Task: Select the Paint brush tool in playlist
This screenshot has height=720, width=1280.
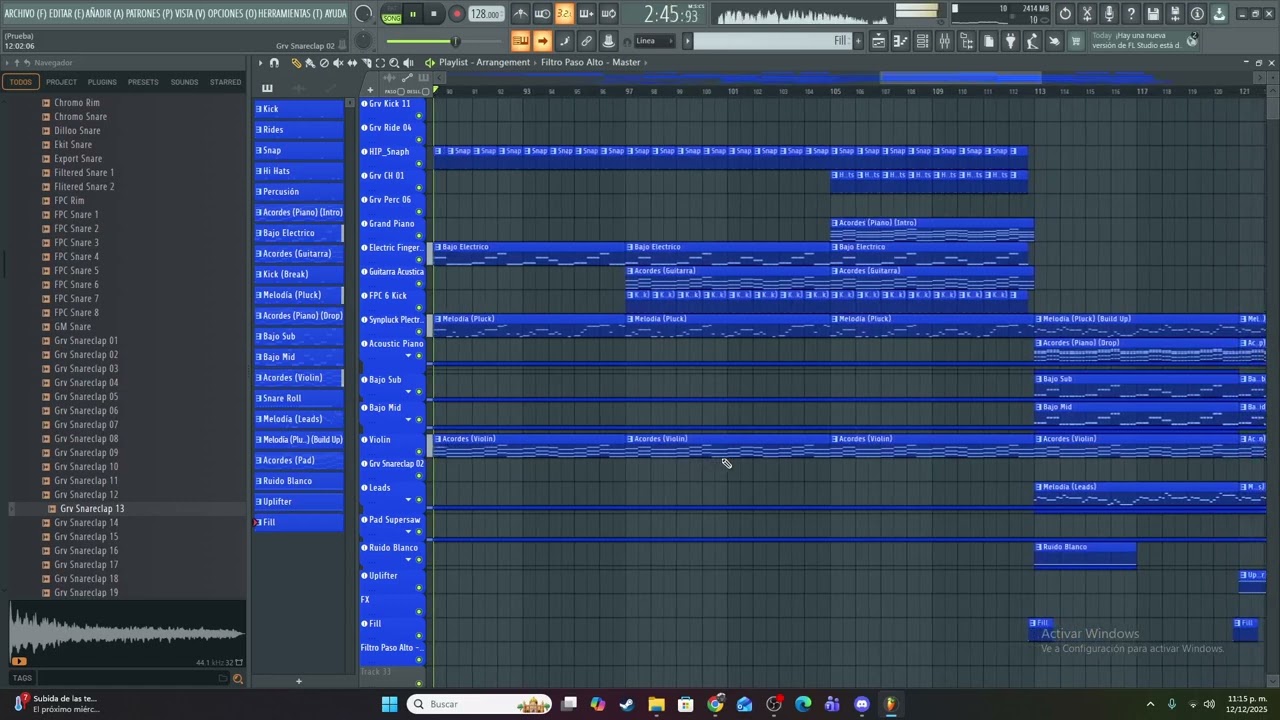Action: click(310, 63)
